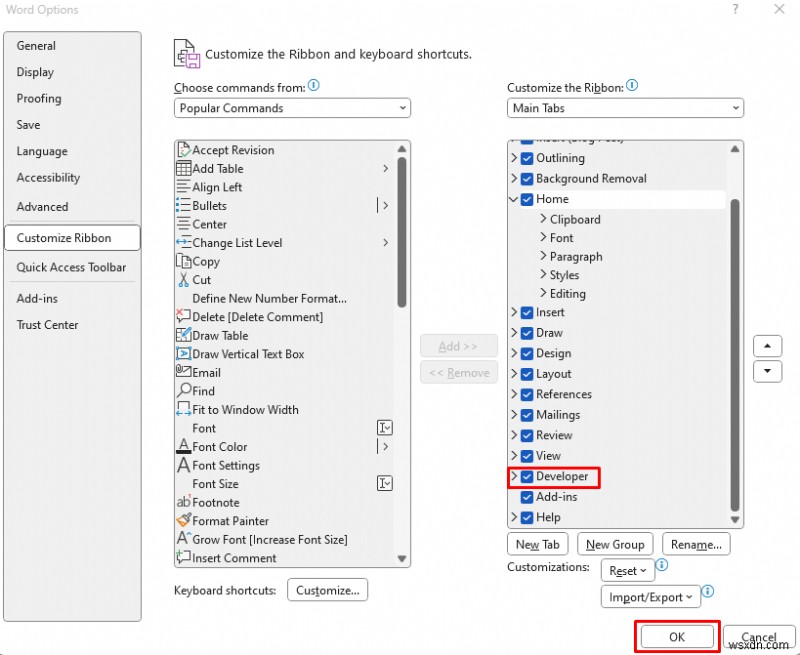Select the Format Painter brush icon
This screenshot has height=655, width=800.
click(x=183, y=520)
